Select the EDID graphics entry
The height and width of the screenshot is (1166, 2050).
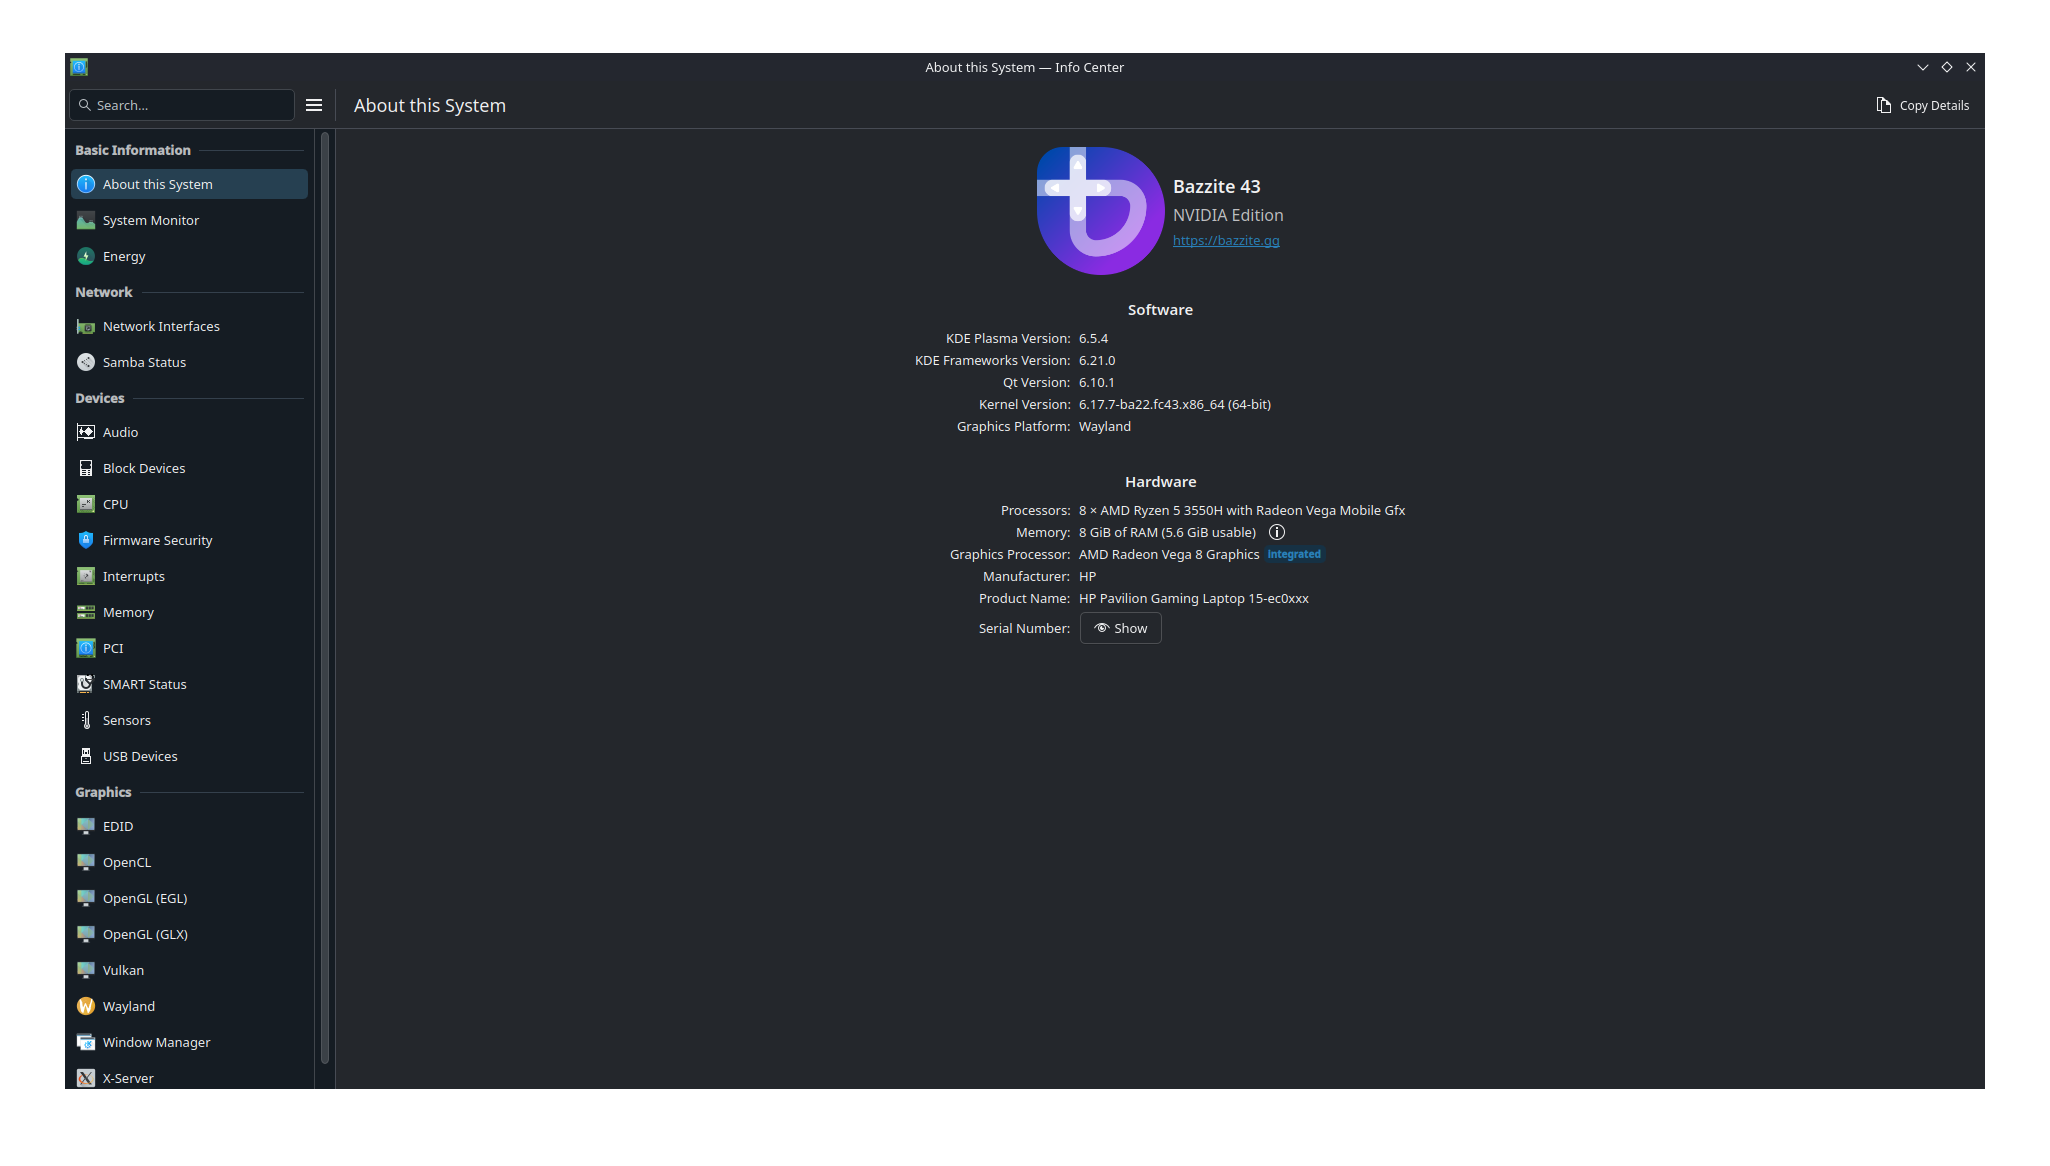pos(117,826)
